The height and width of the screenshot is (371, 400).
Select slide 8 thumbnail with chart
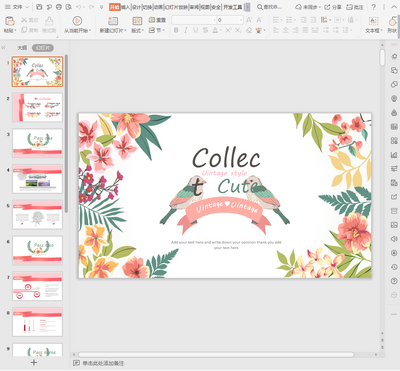point(37,322)
